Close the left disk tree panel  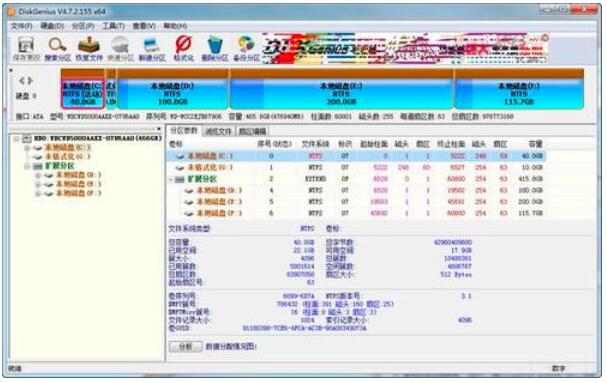pyautogui.click(x=159, y=129)
